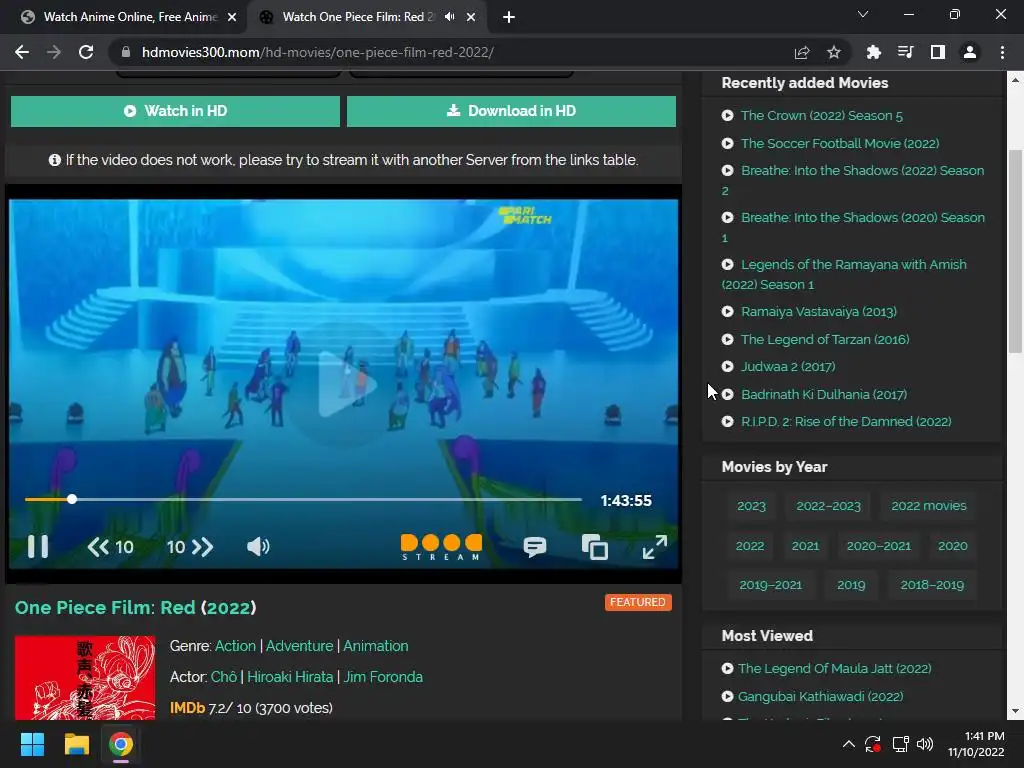This screenshot has width=1024, height=768.
Task: Open File Explorer from the taskbar
Action: click(x=76, y=744)
